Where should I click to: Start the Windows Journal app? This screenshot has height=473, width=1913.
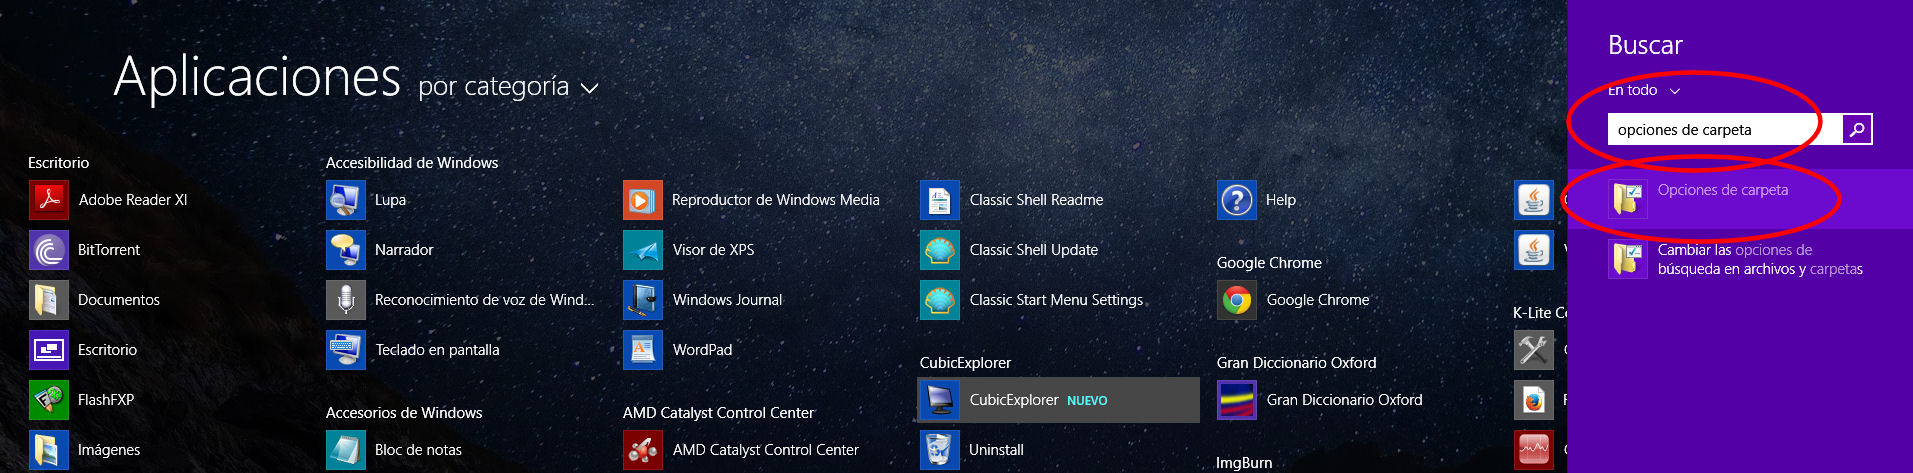click(643, 300)
